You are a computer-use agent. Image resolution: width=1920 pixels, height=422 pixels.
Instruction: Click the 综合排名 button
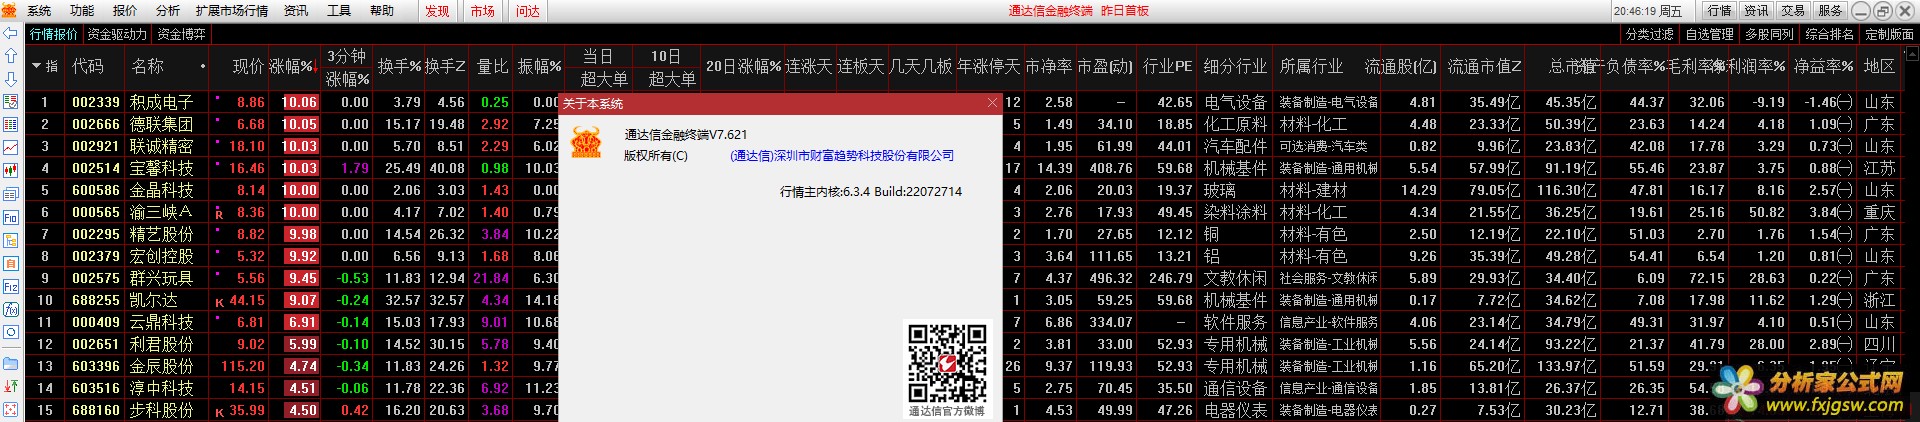point(1830,34)
